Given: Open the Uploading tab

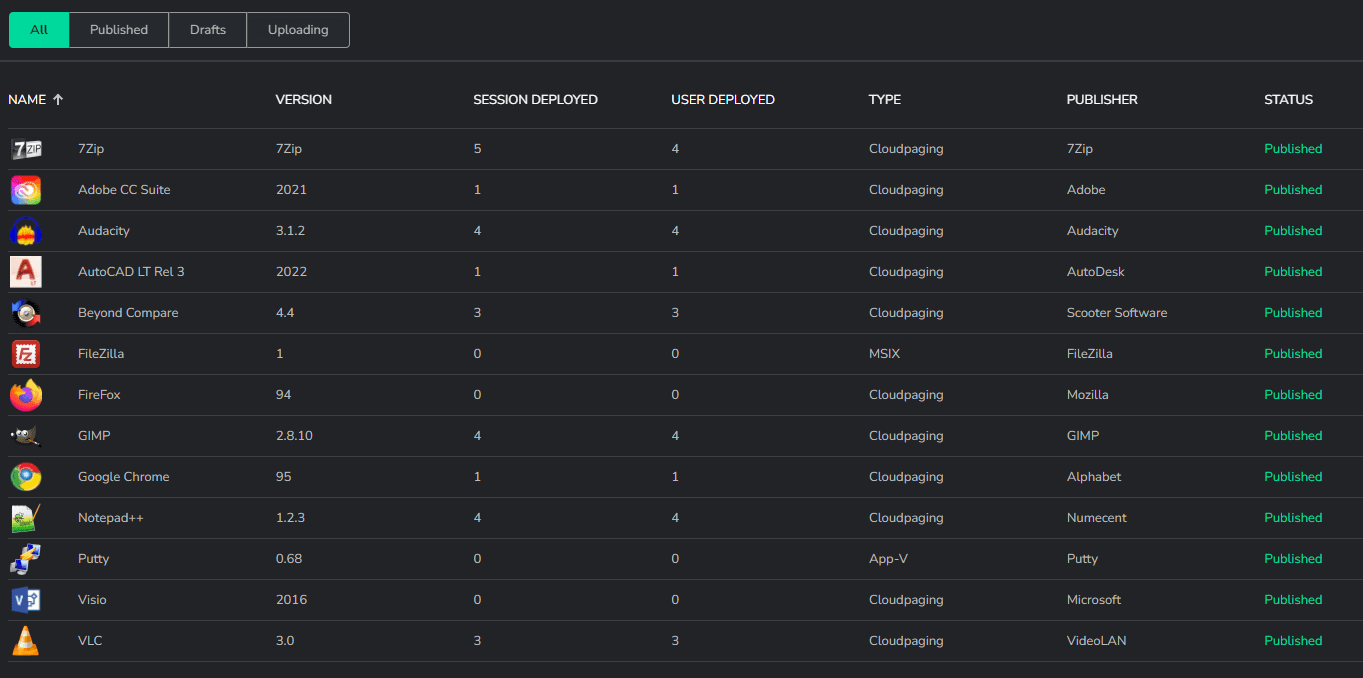Looking at the screenshot, I should [x=298, y=30].
